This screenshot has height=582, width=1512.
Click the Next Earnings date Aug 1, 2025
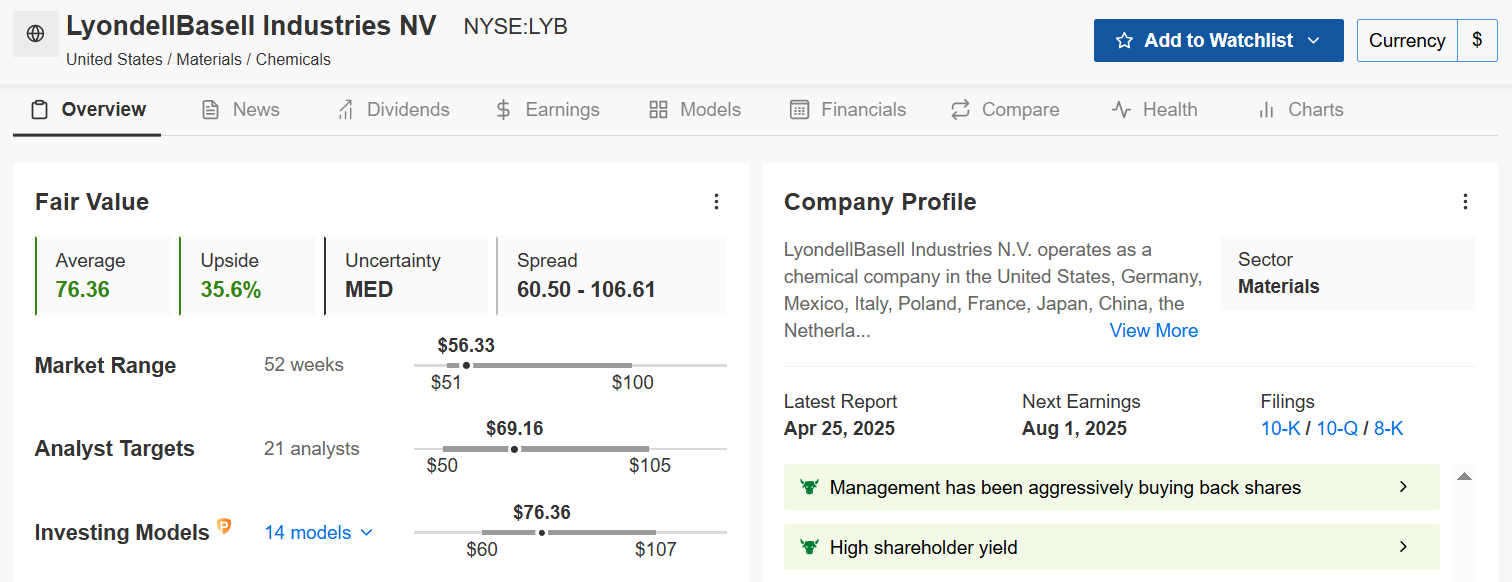click(x=1074, y=429)
